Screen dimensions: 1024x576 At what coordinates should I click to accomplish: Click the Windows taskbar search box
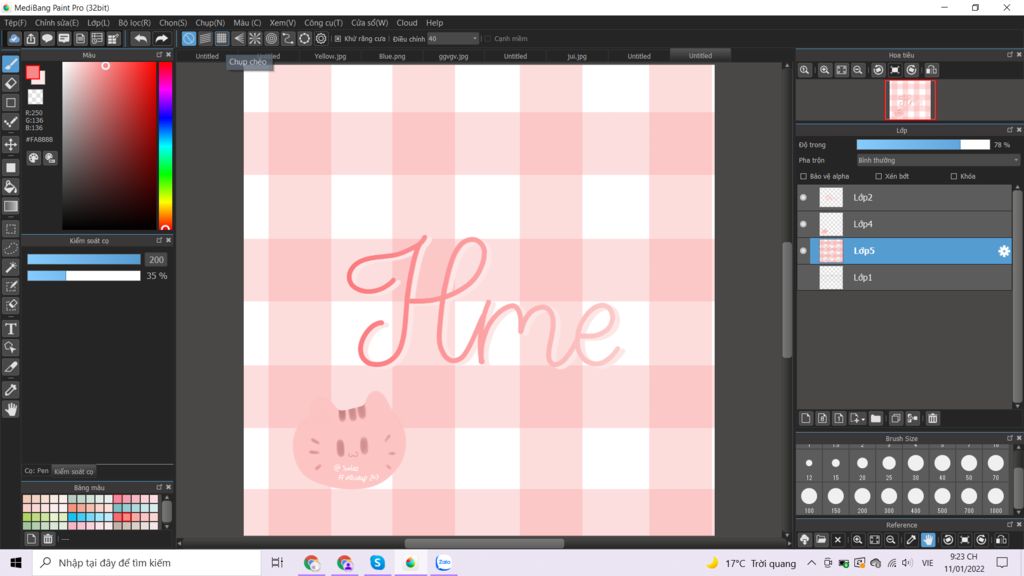pyautogui.click(x=146, y=563)
